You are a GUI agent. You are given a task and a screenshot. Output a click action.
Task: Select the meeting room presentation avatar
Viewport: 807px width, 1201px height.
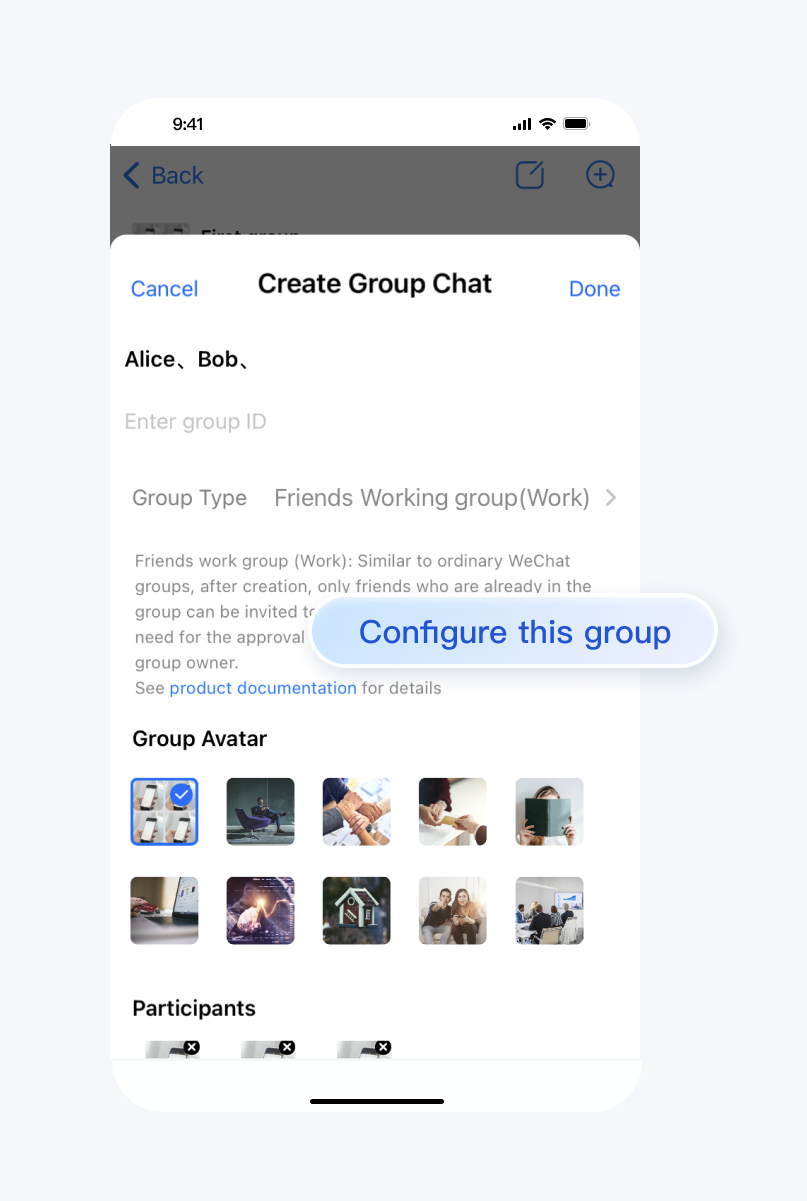(549, 911)
